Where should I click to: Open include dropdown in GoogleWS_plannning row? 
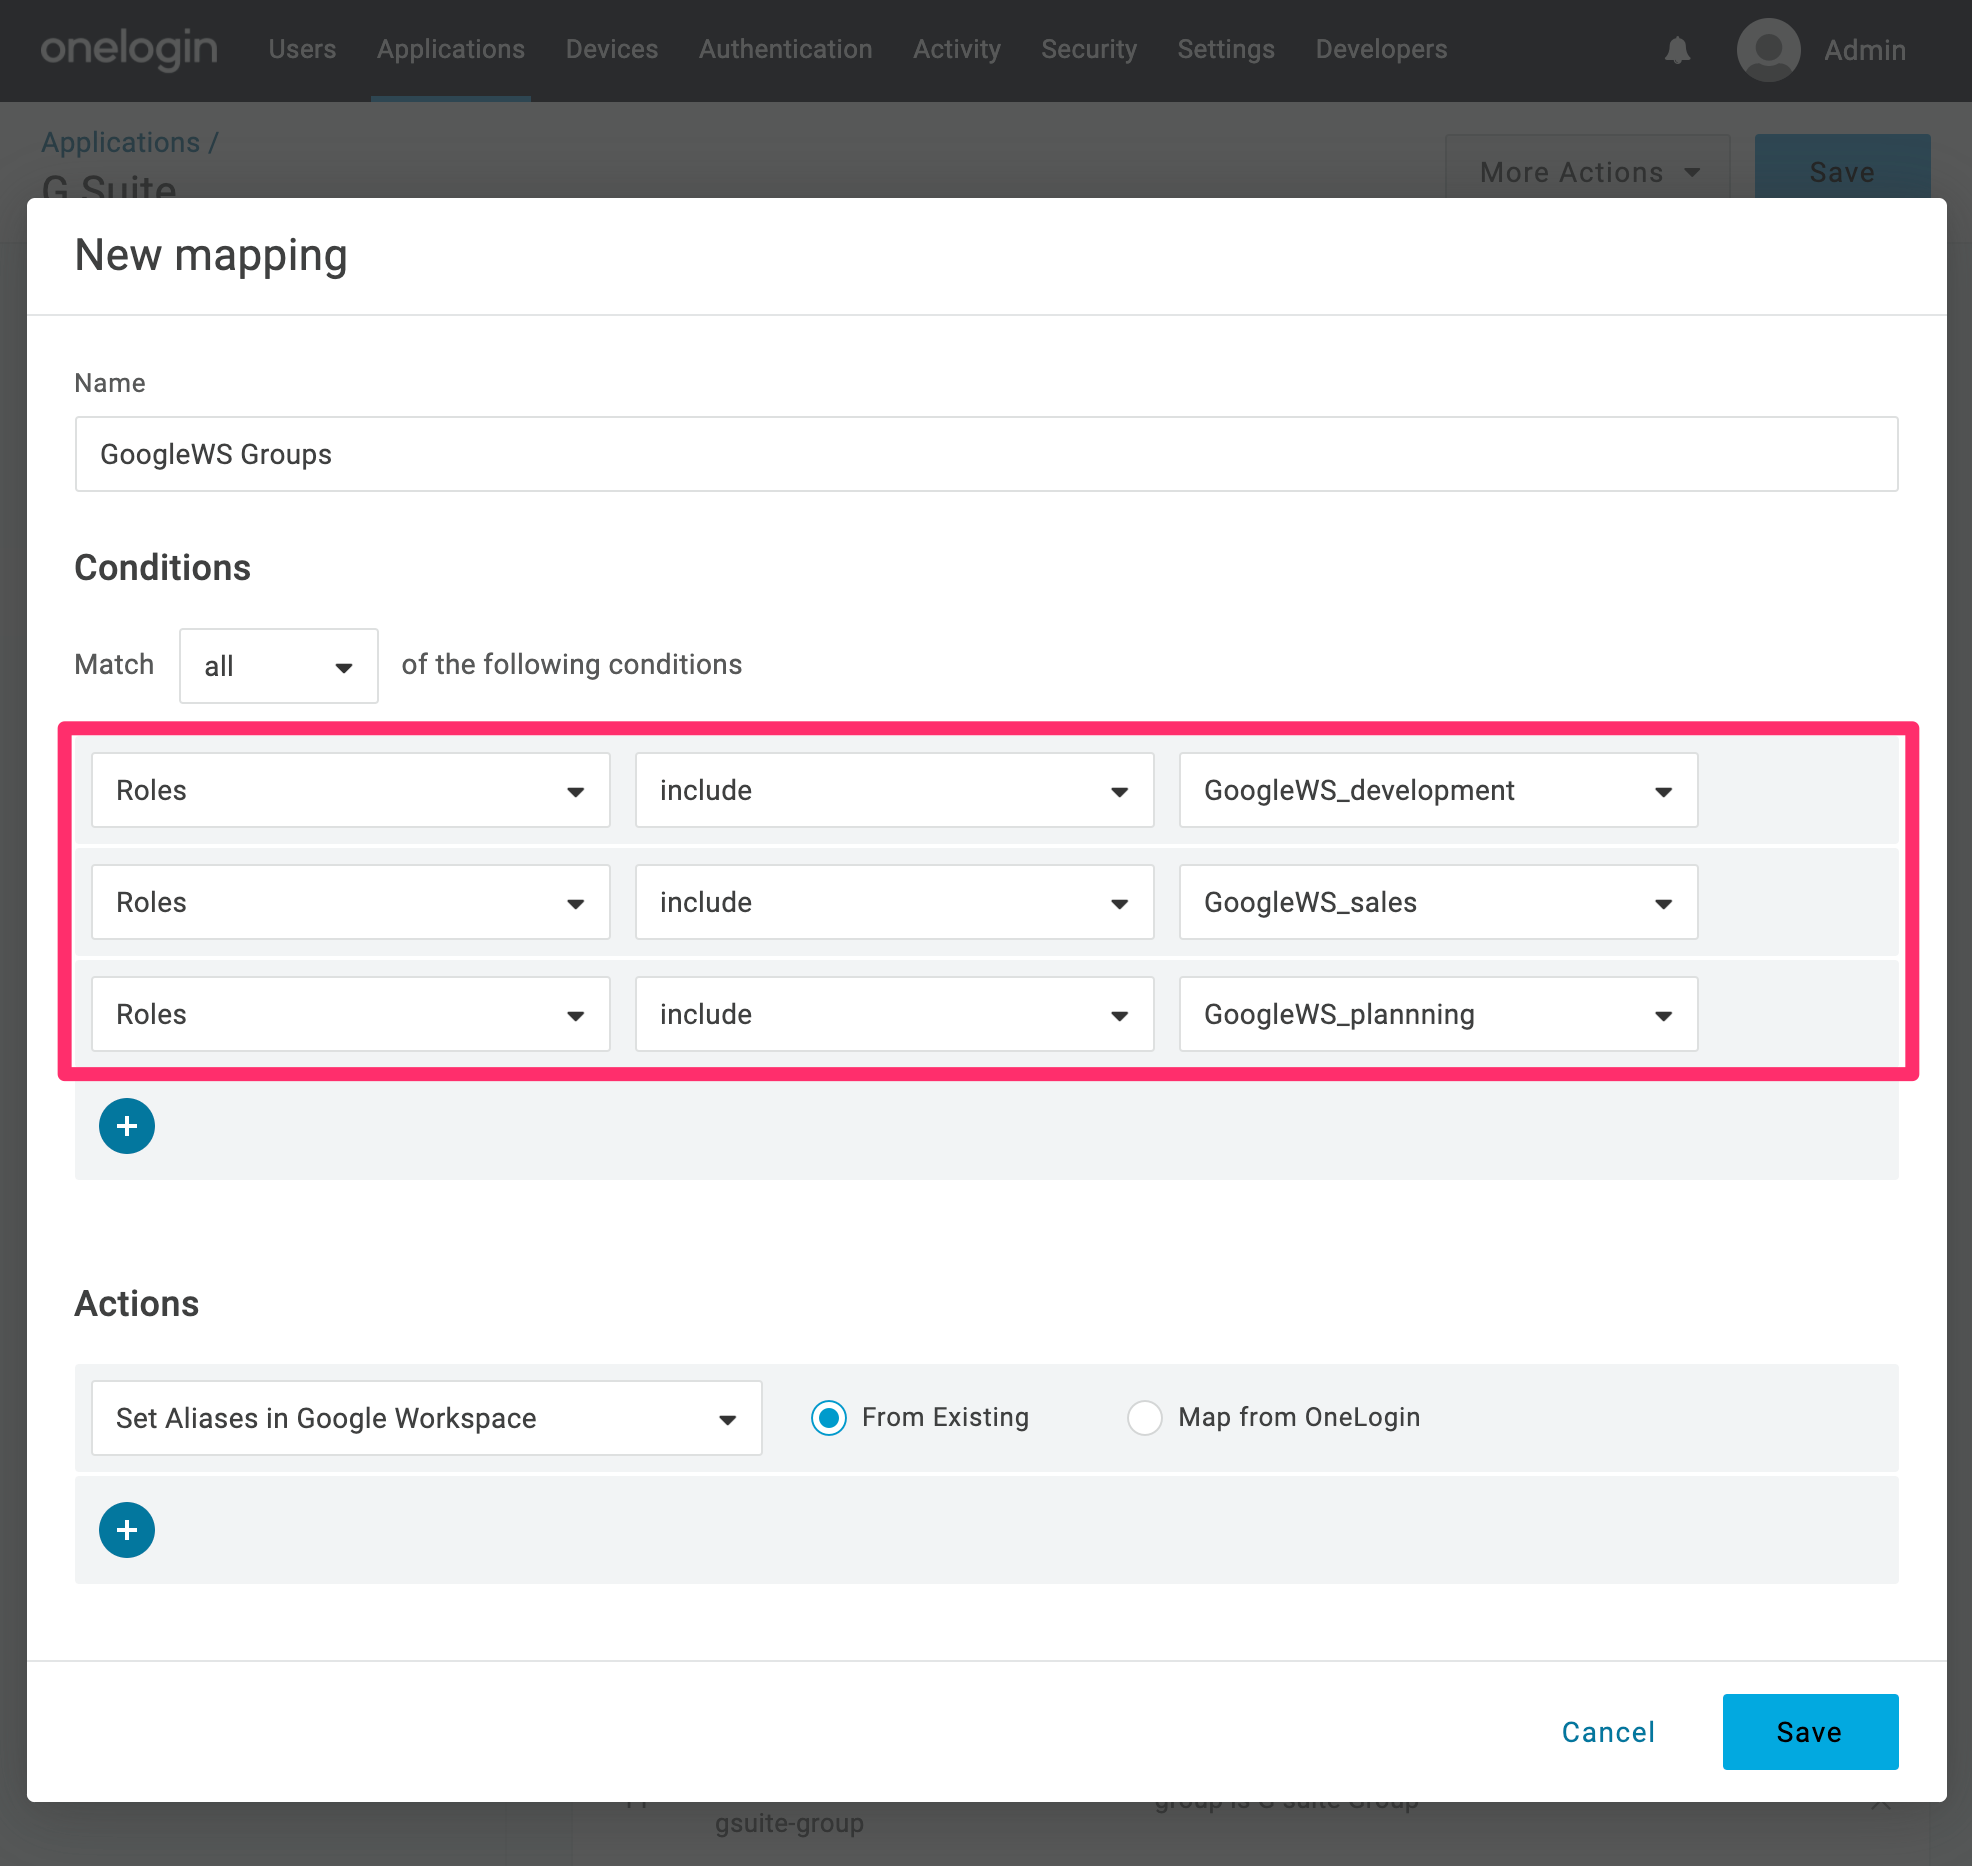(895, 1014)
